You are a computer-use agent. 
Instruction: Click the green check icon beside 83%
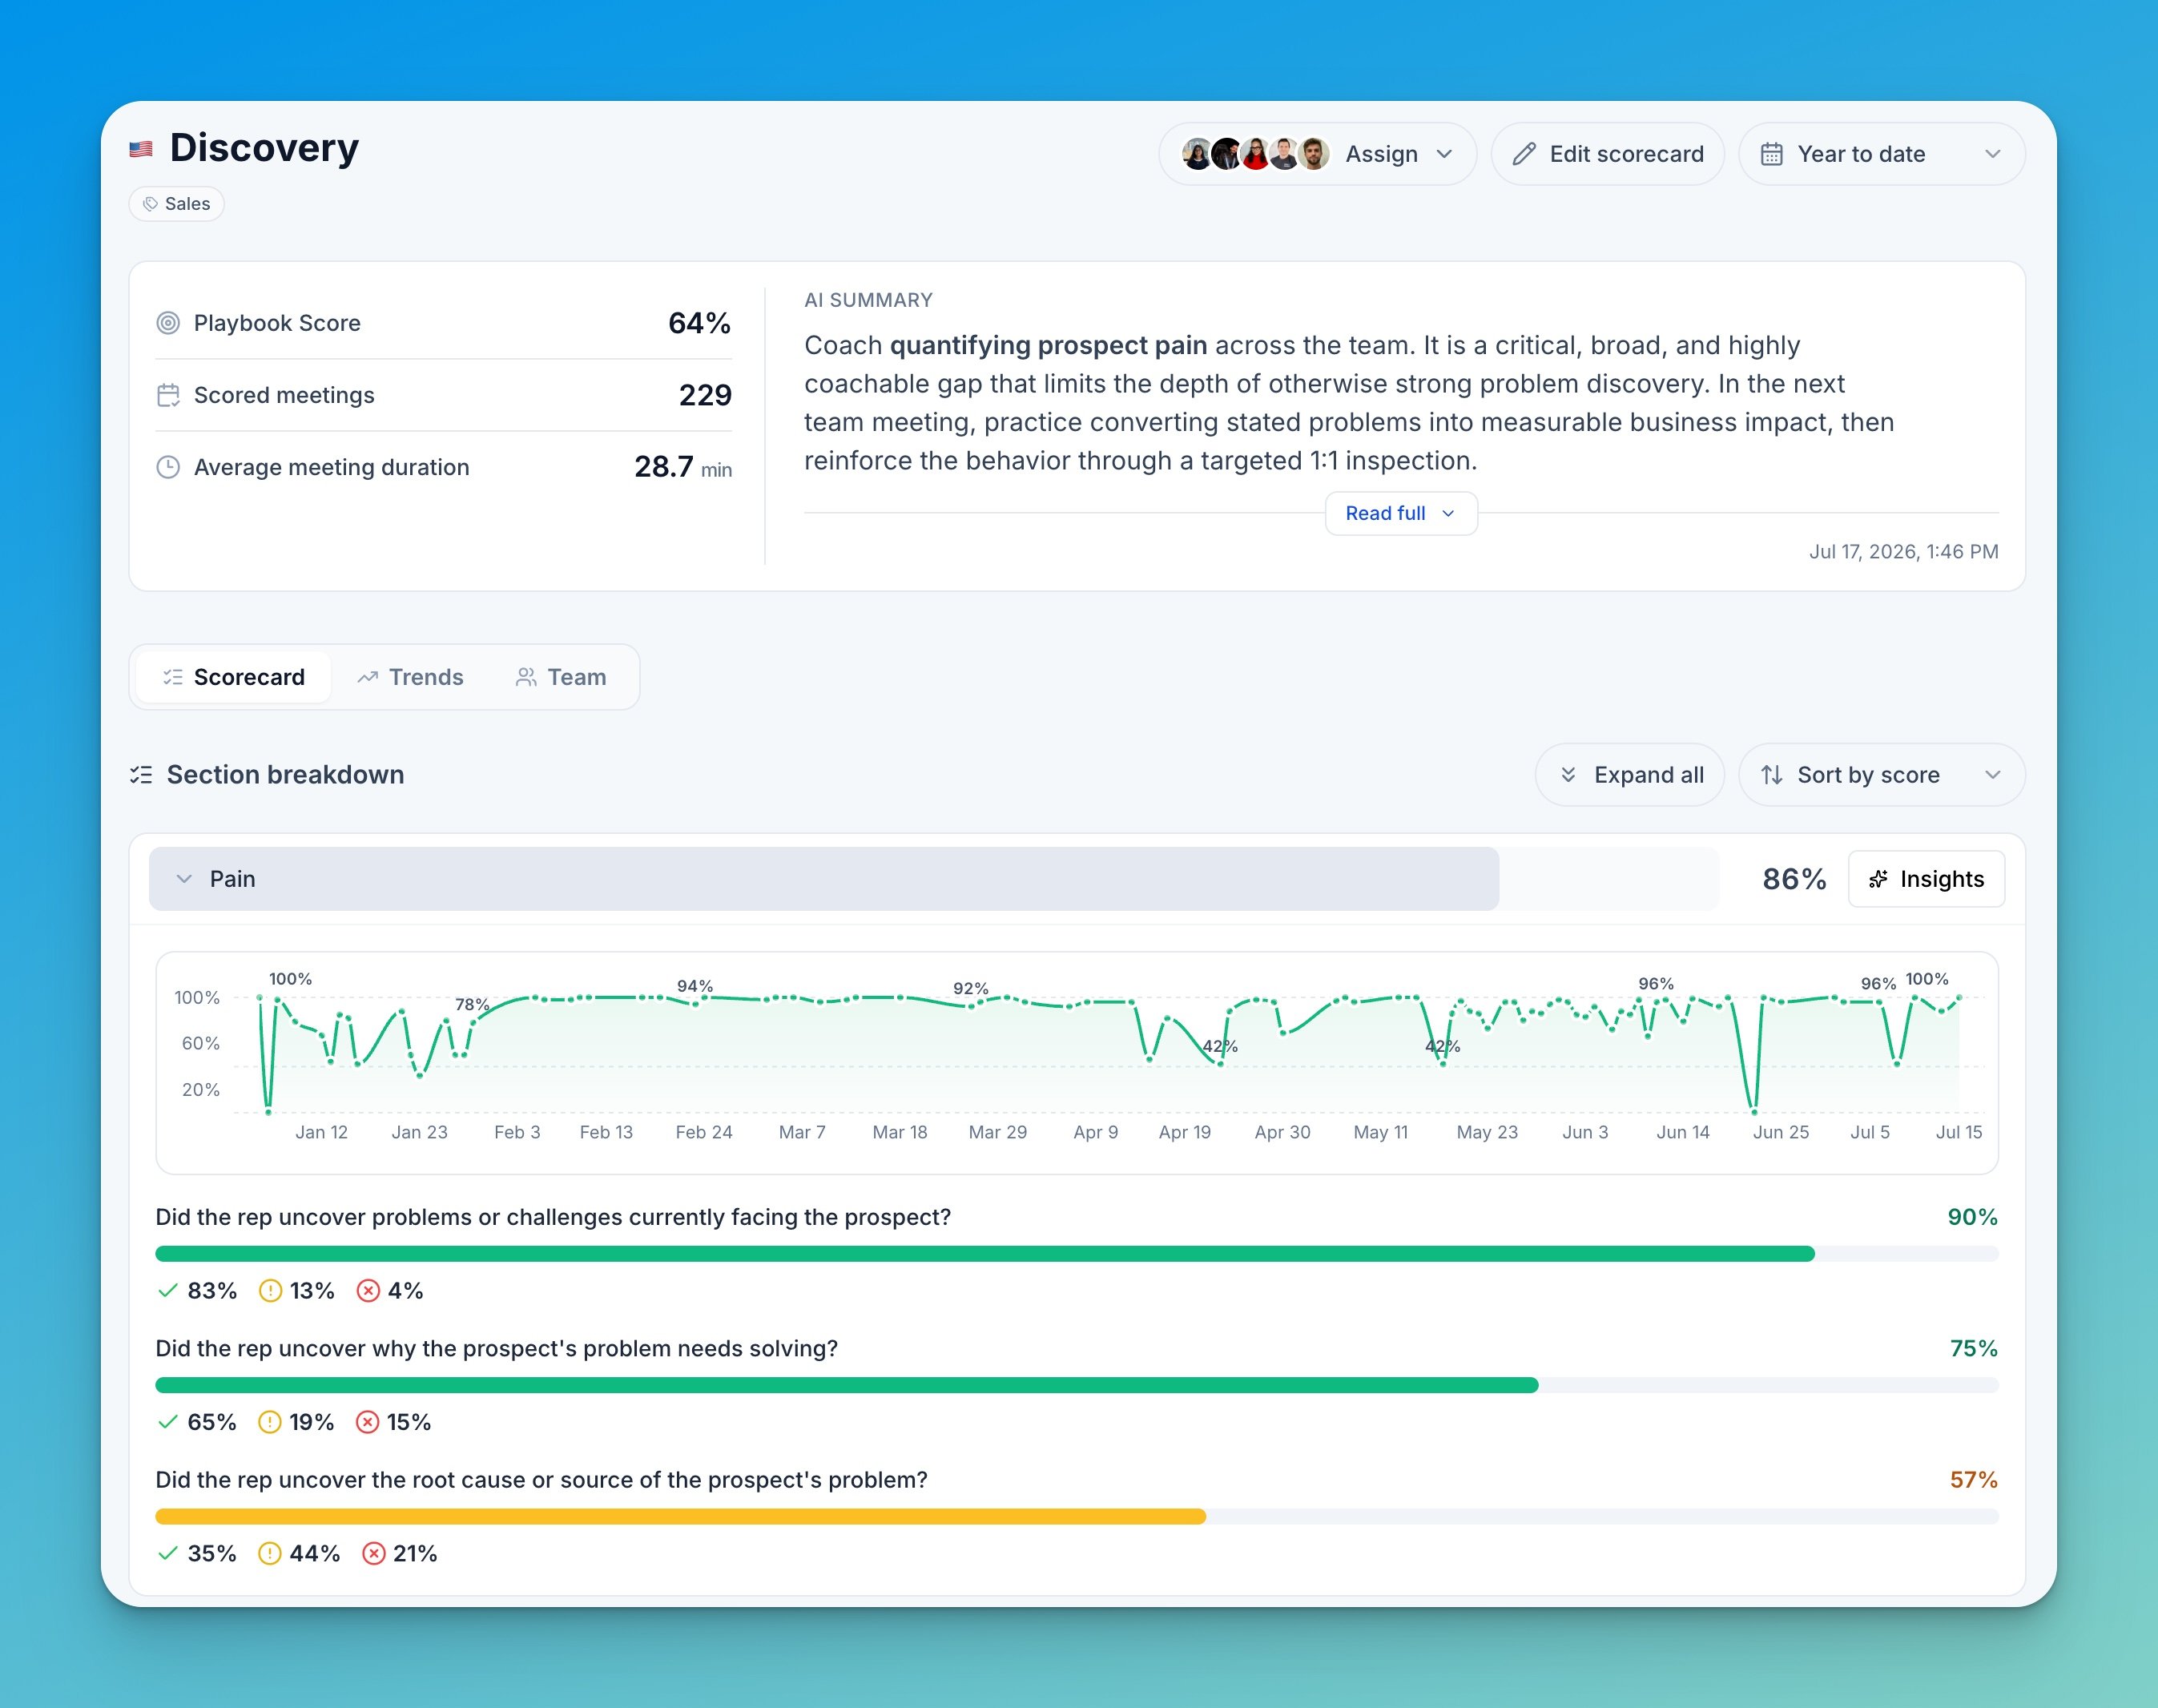coord(168,1291)
